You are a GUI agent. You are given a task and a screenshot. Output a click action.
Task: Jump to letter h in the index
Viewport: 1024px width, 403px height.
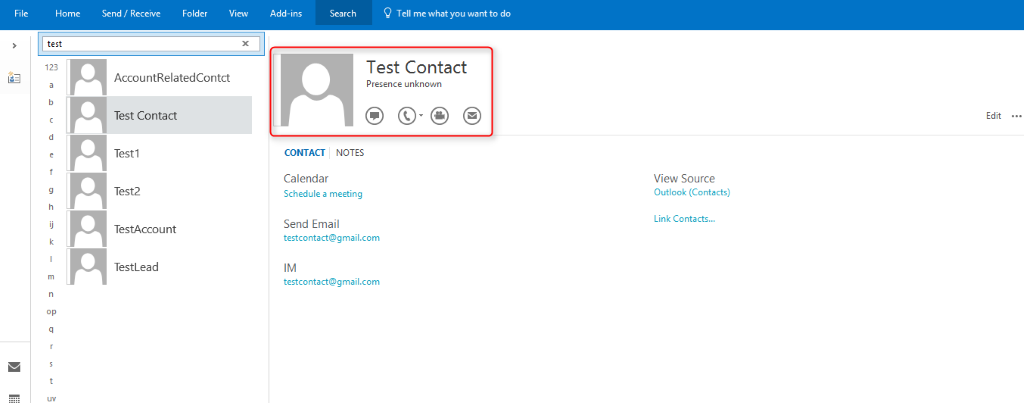52,207
